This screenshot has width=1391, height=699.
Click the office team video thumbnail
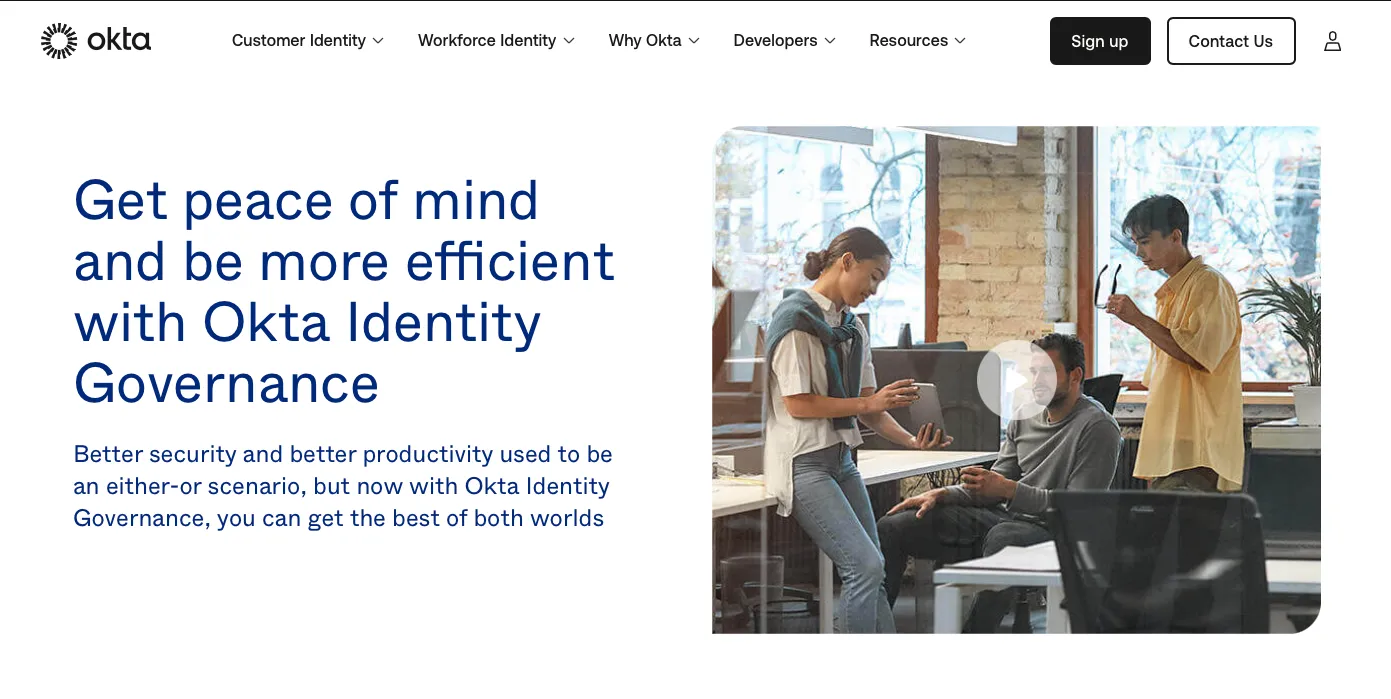click(x=1016, y=380)
